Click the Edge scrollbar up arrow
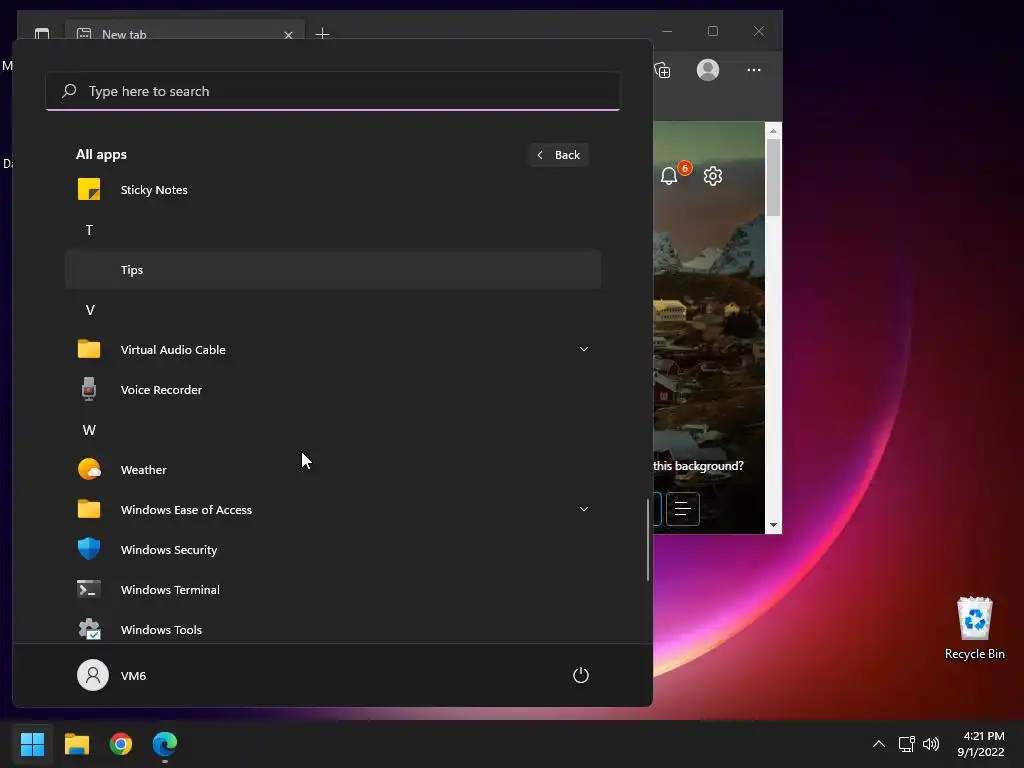The height and width of the screenshot is (768, 1024). tap(773, 131)
